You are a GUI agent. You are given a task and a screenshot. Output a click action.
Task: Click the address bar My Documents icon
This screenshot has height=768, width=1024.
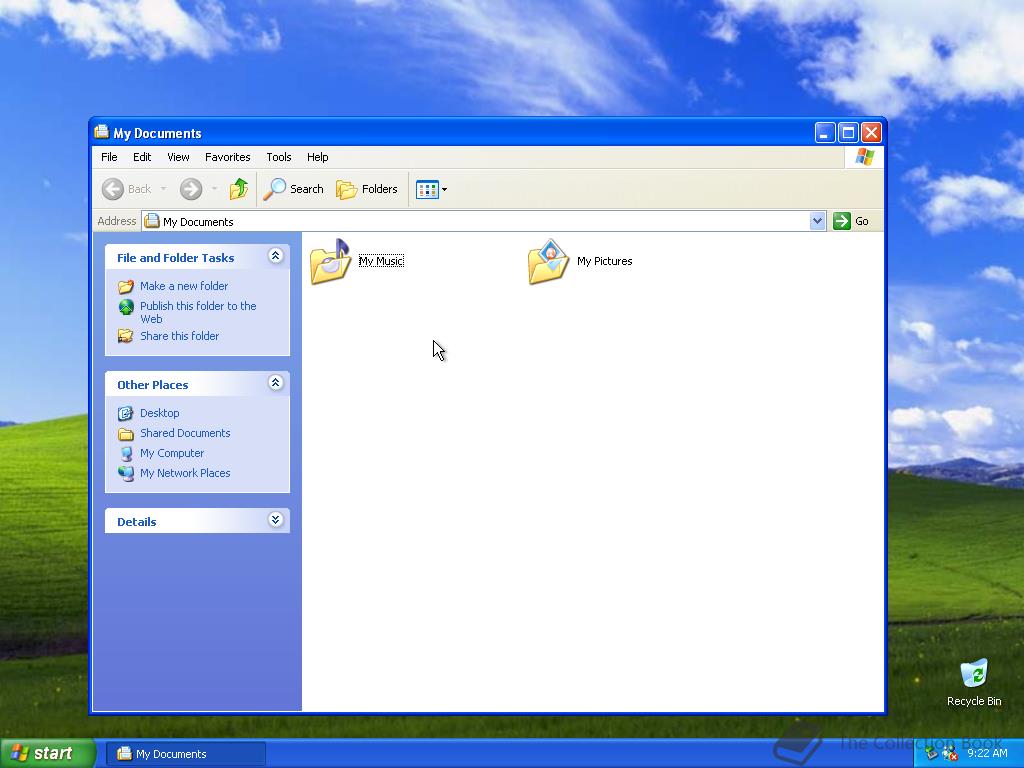pos(152,221)
